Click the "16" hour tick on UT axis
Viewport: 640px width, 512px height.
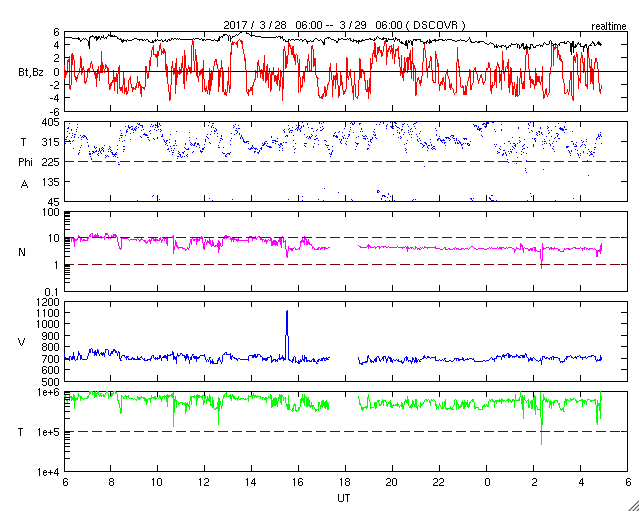(298, 482)
